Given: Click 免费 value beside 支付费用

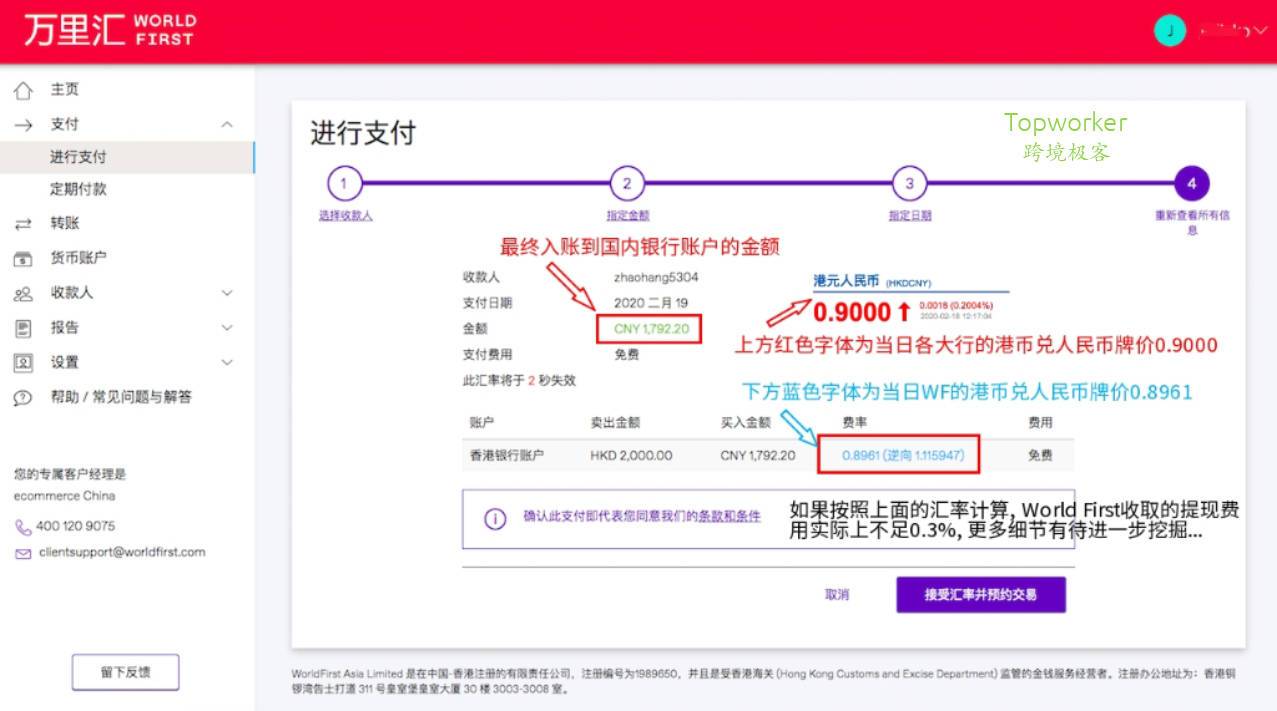Looking at the screenshot, I should point(626,355).
